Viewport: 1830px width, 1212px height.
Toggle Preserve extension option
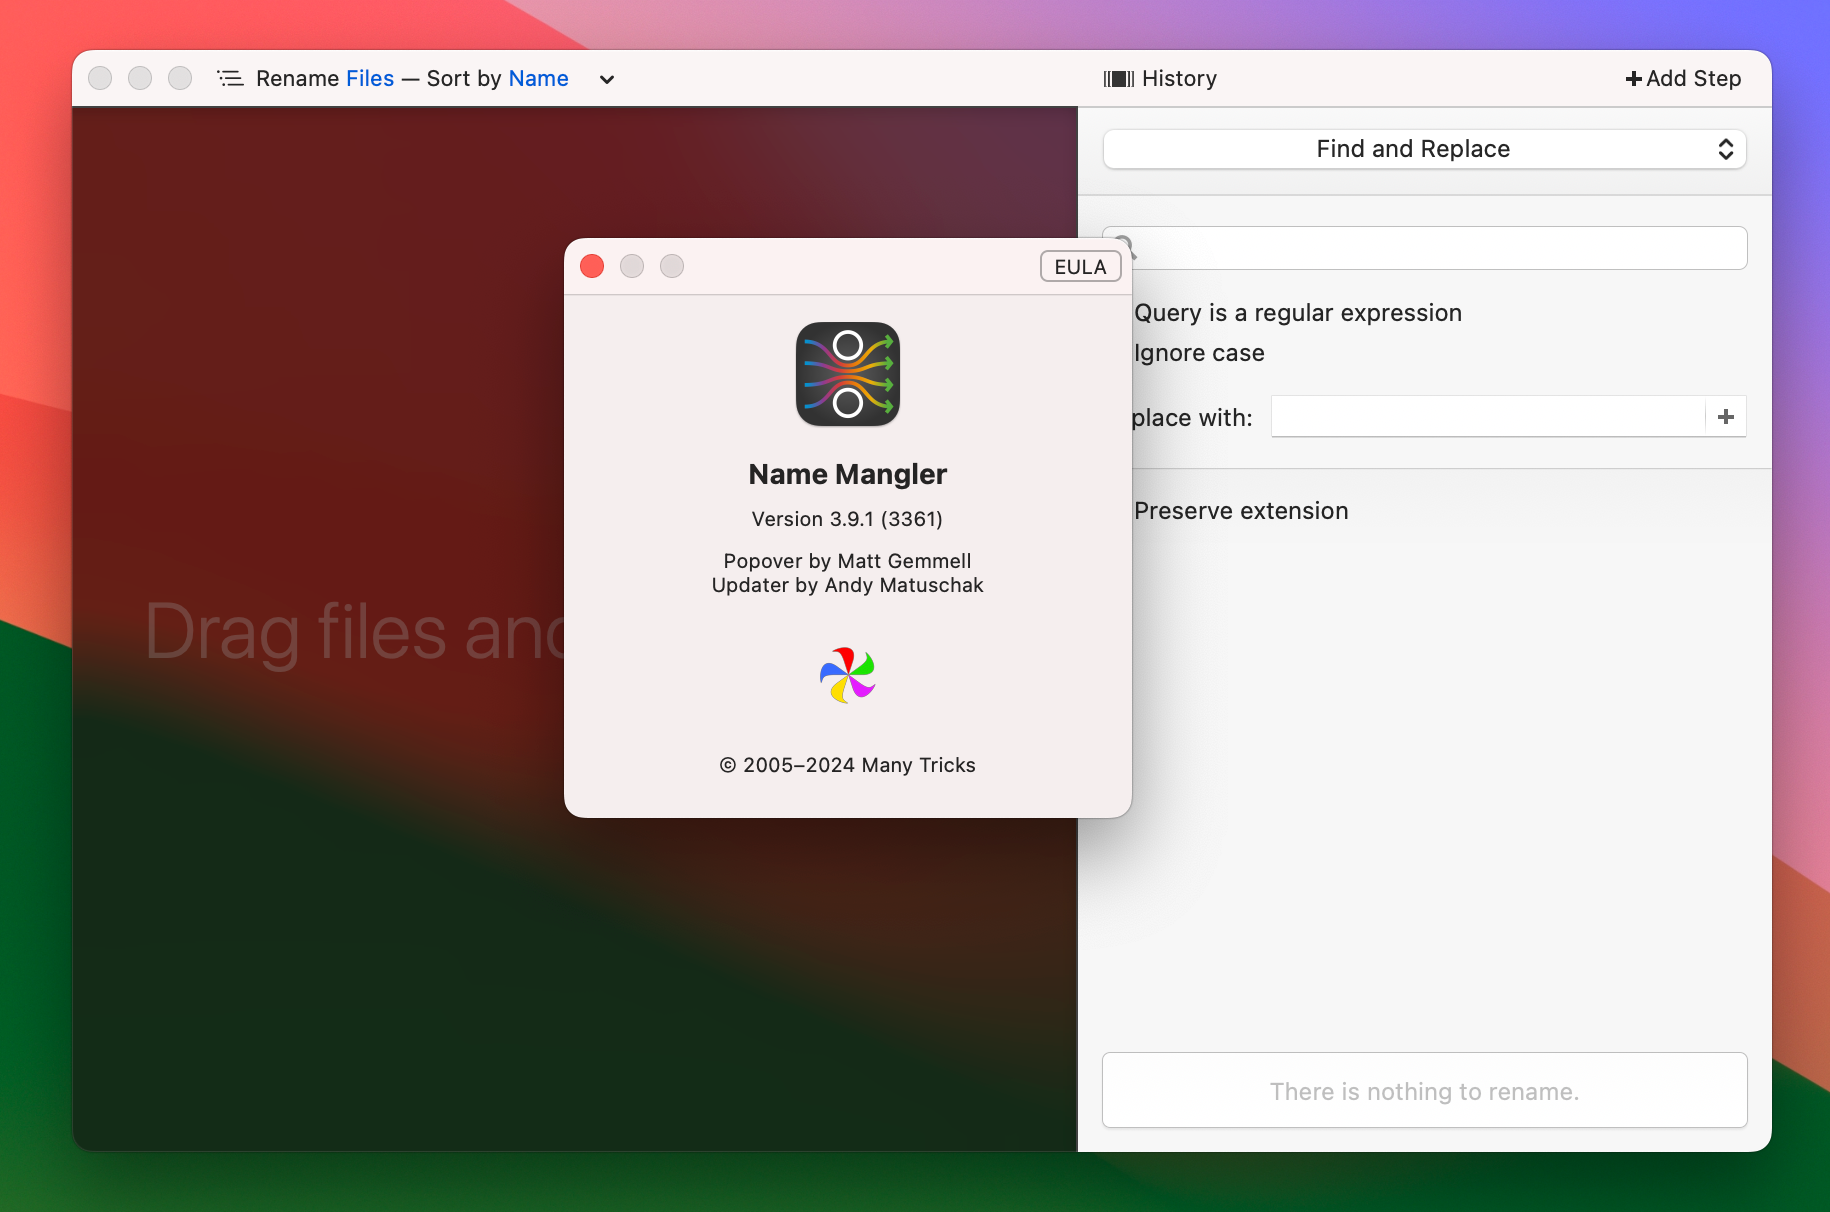coord(1241,511)
